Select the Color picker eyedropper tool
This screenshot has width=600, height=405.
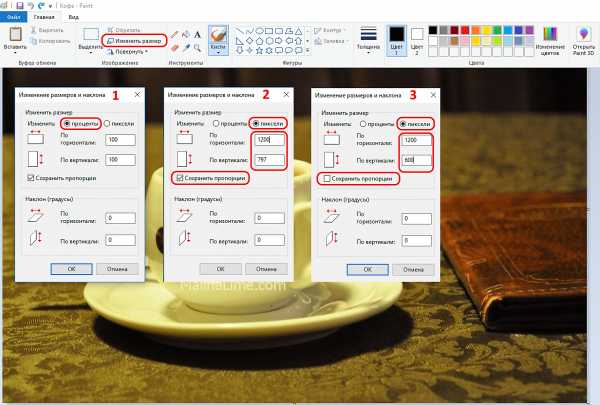pos(186,48)
